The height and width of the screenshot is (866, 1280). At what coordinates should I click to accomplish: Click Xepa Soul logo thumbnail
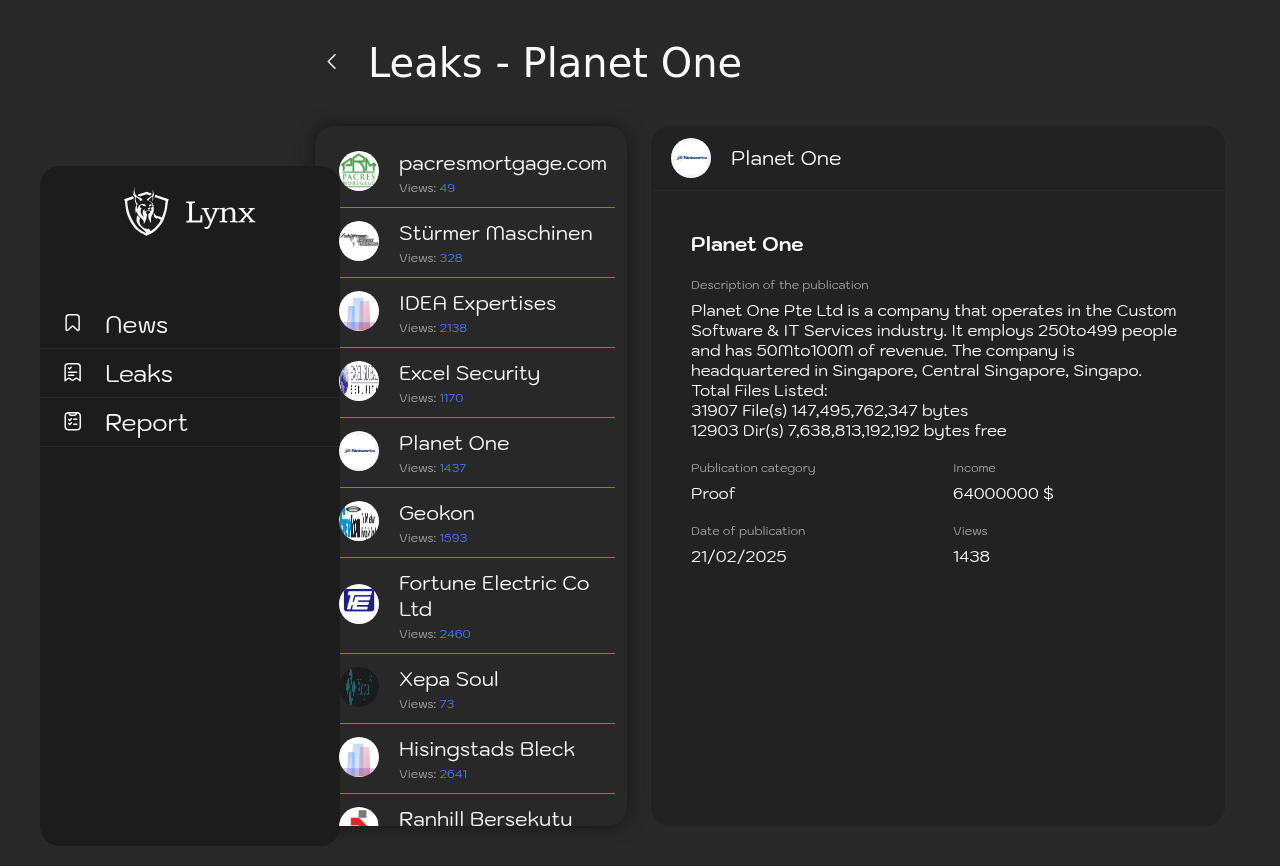[x=359, y=687]
